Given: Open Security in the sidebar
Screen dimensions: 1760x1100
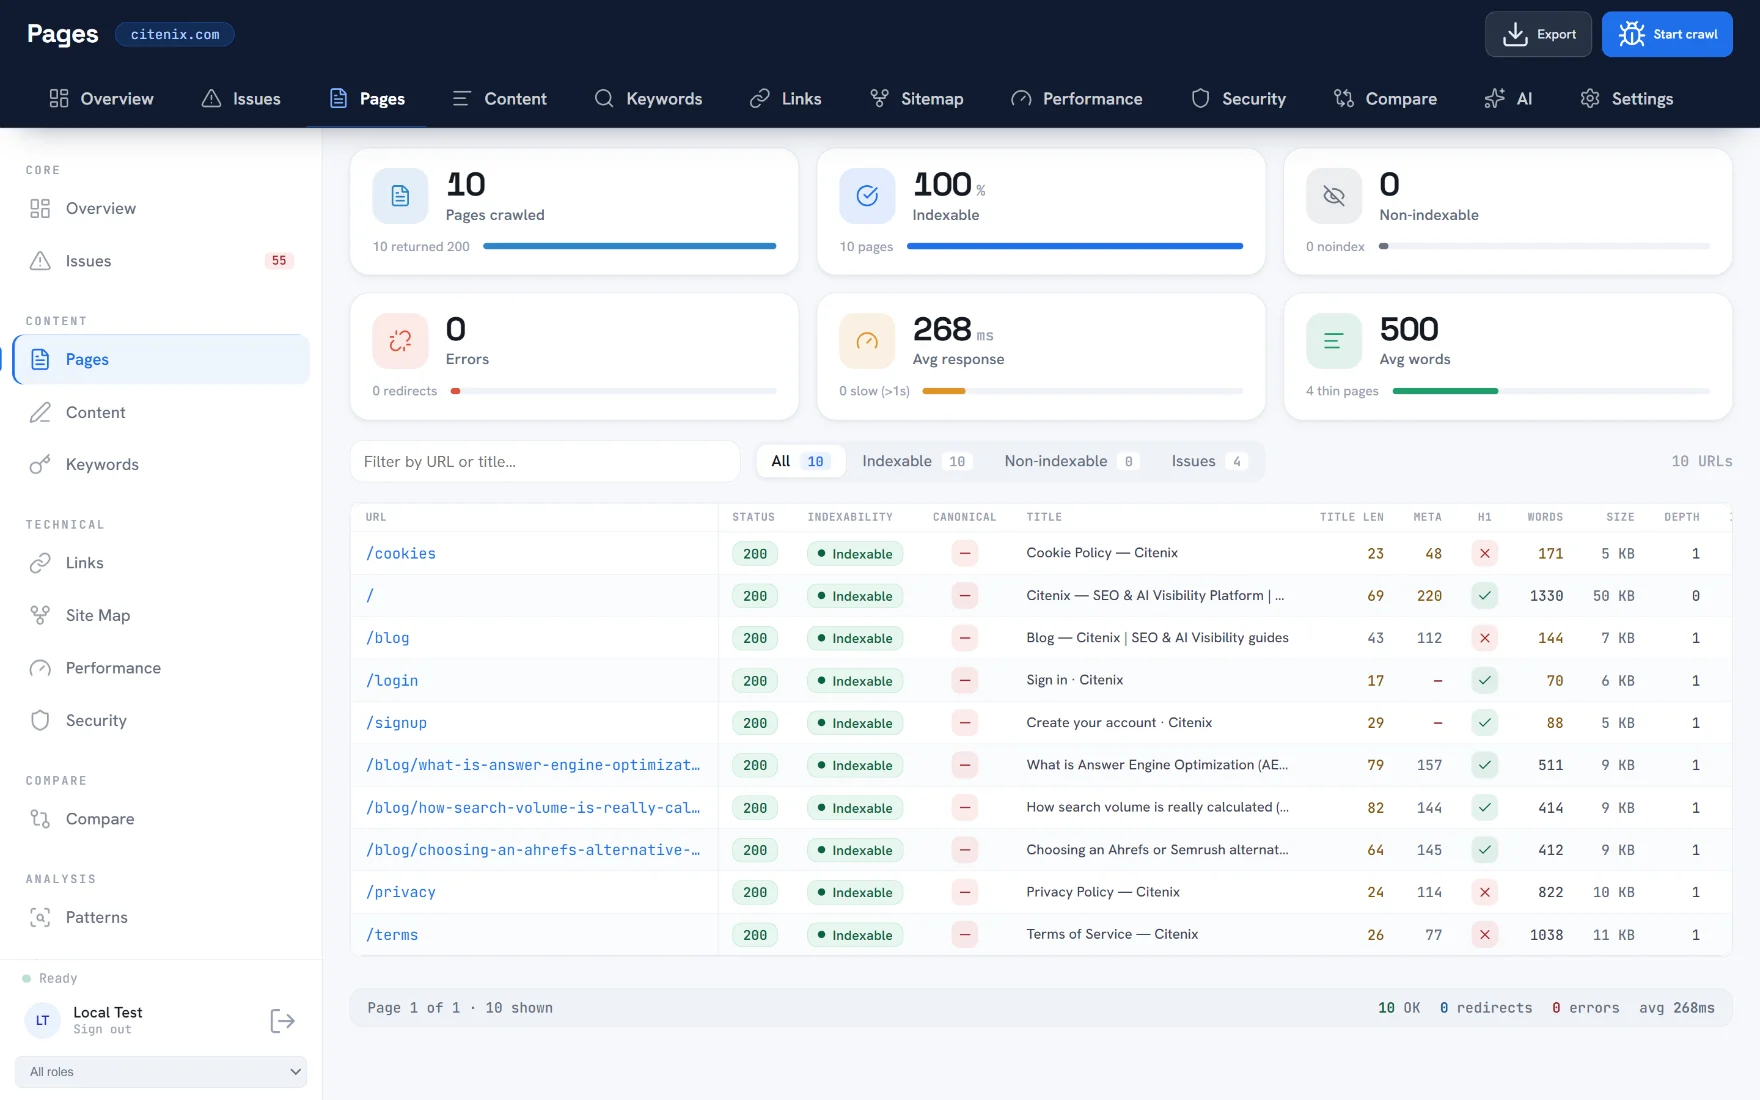Looking at the screenshot, I should (161, 720).
